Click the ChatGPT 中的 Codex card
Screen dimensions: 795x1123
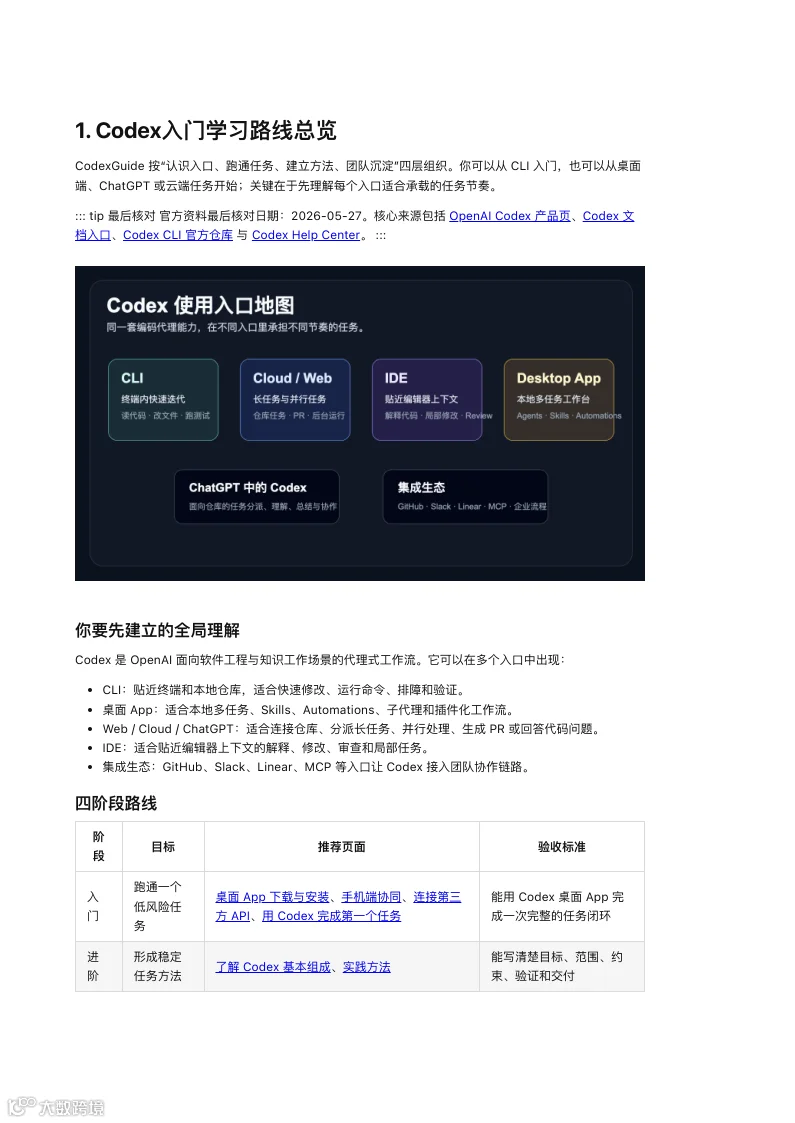(x=256, y=496)
